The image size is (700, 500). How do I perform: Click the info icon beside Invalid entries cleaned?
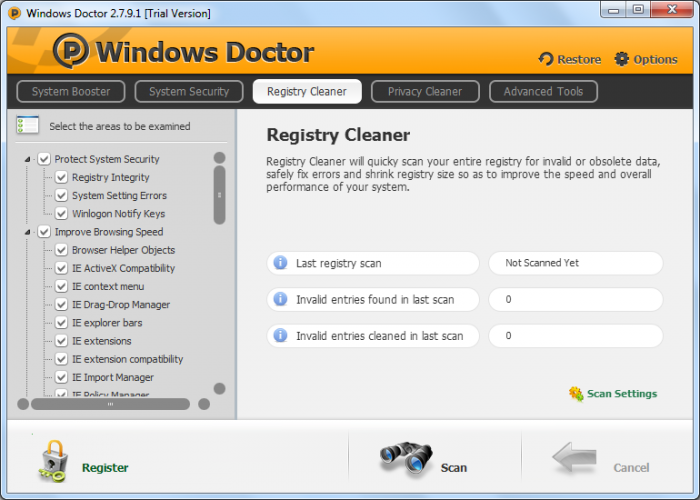(x=280, y=335)
